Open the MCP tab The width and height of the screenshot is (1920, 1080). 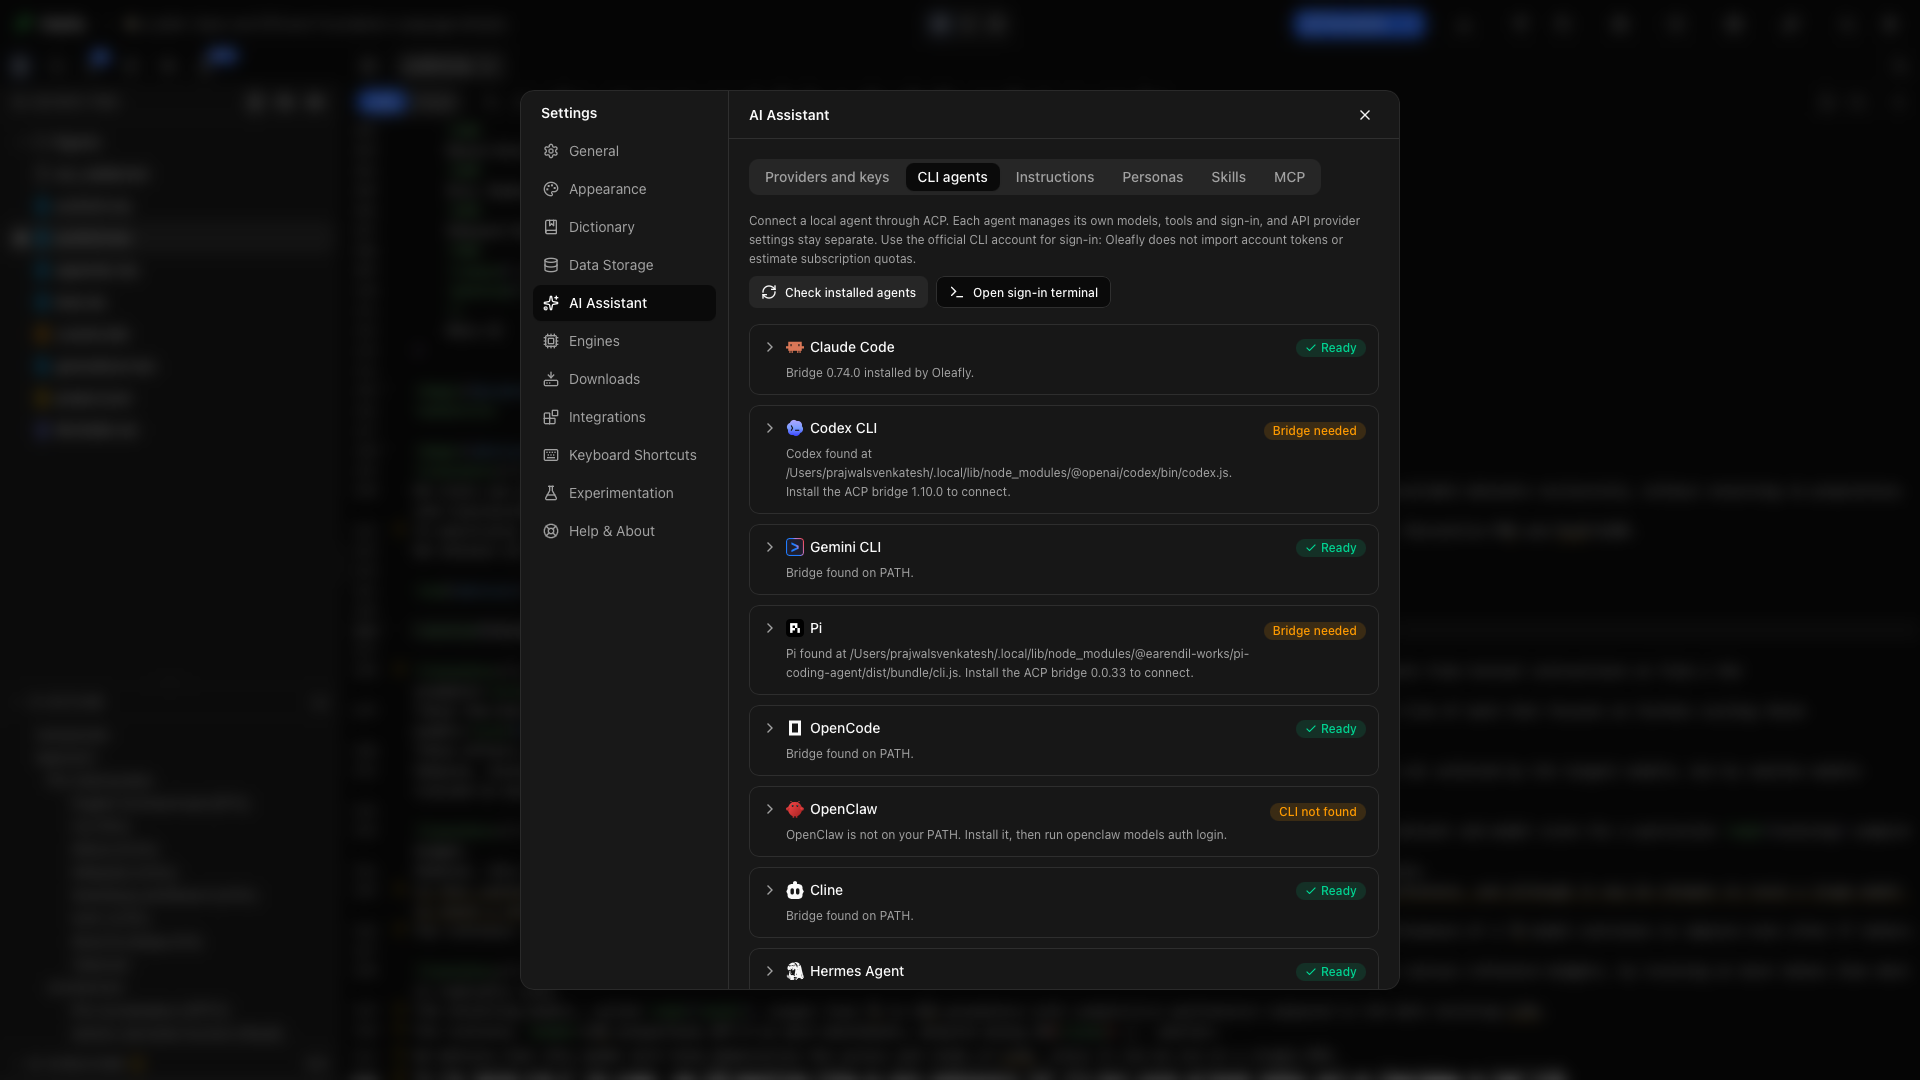(x=1289, y=177)
